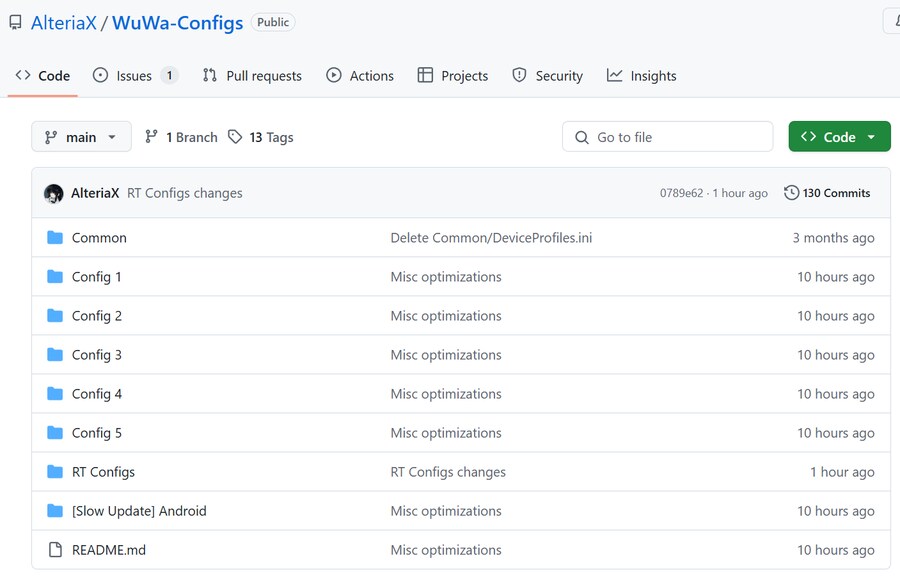Open the main branch selector dropdown
The width and height of the screenshot is (900, 579).
click(81, 137)
